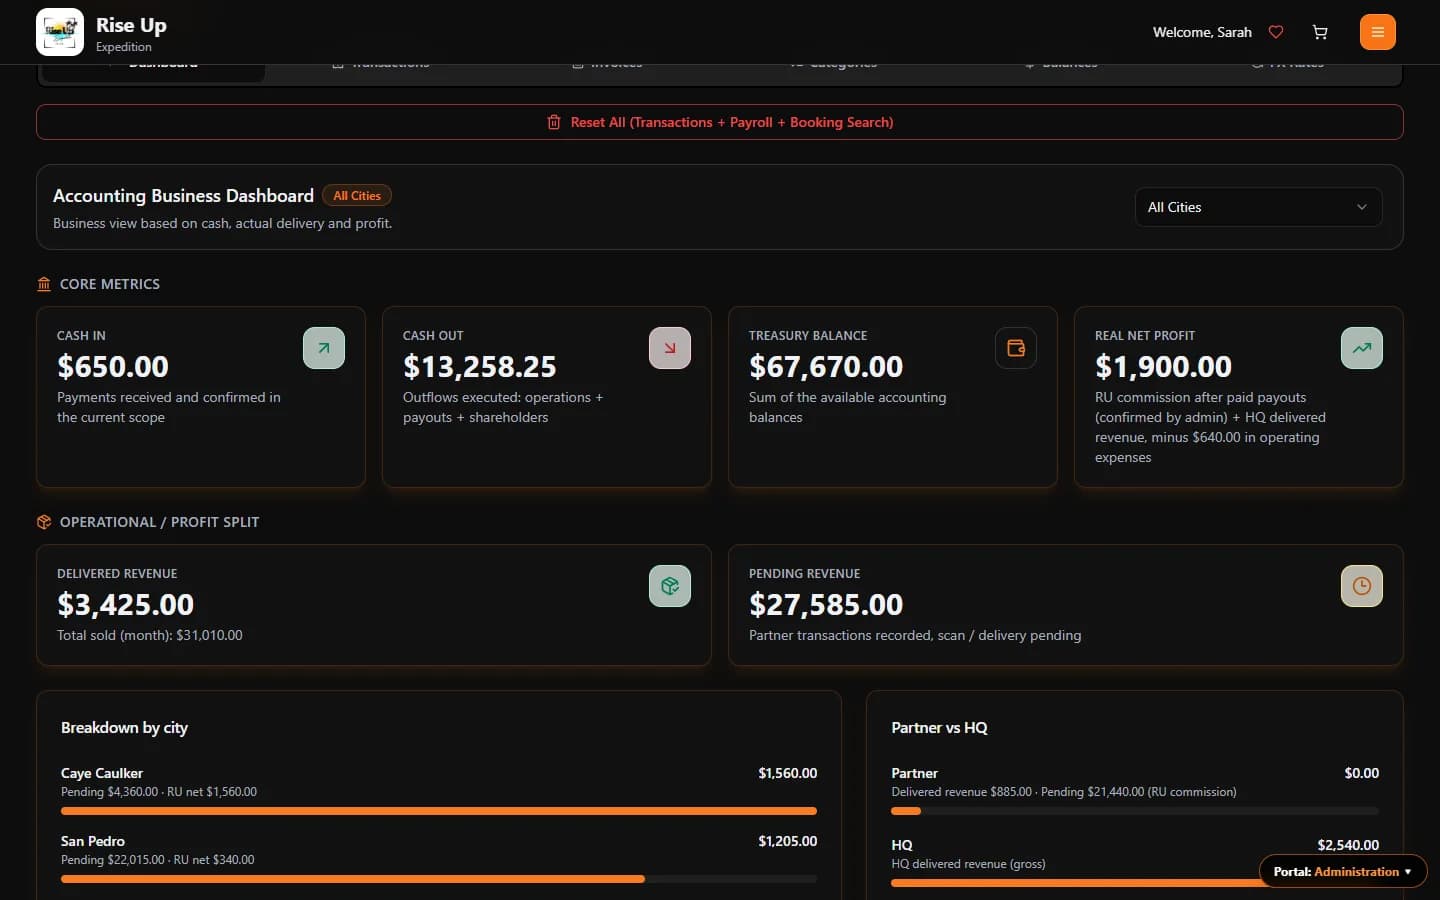Click the Operational Profit Split box icon

point(44,522)
